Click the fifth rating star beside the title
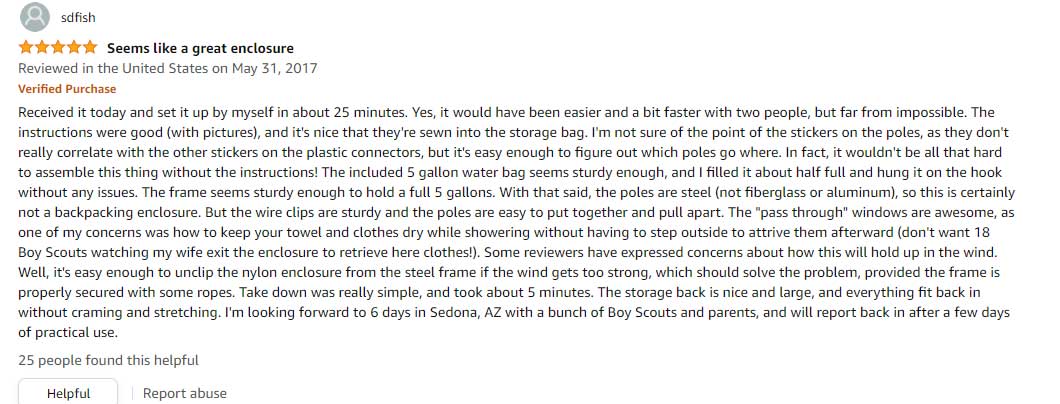The image size is (1060, 404). [x=90, y=47]
